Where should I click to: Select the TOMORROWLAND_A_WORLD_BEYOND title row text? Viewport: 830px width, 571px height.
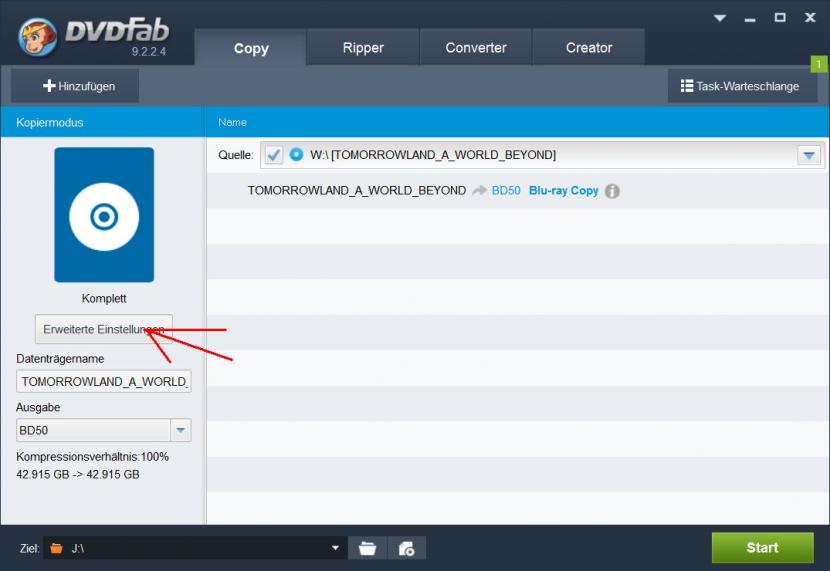coord(357,191)
